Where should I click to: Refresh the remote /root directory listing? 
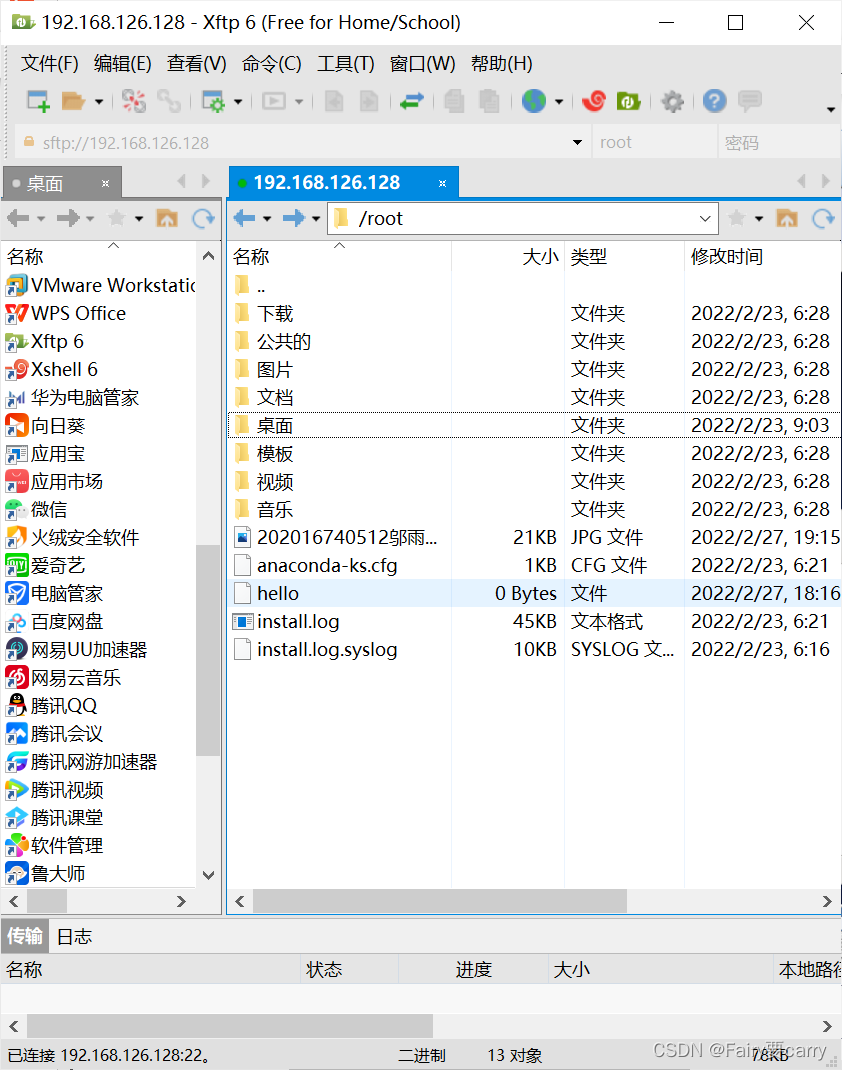tap(824, 217)
